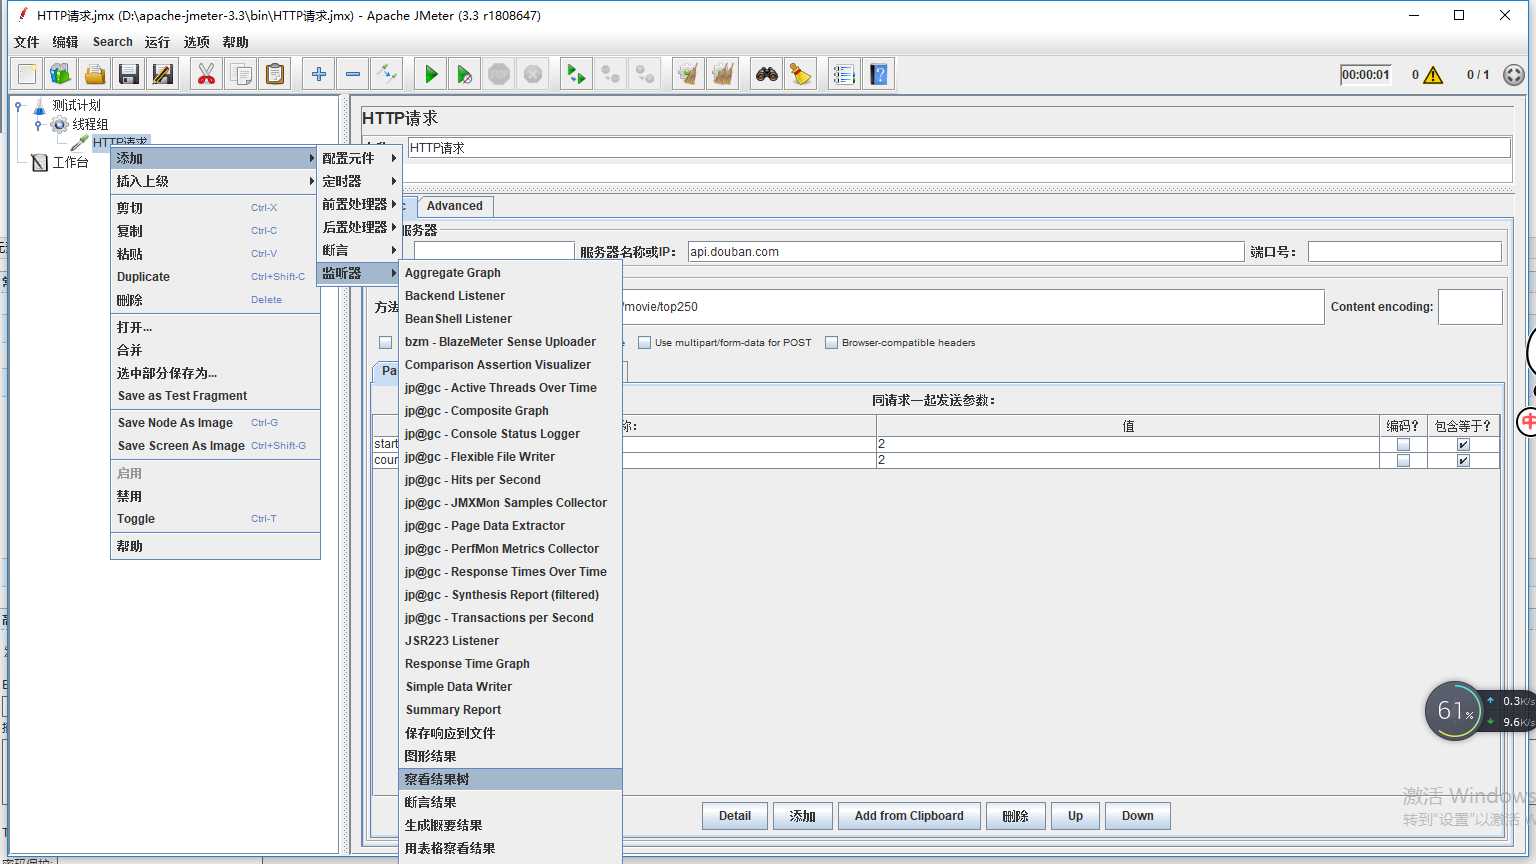Click the Reset Search brush icon
Image resolution: width=1536 pixels, height=864 pixels.
click(801, 74)
